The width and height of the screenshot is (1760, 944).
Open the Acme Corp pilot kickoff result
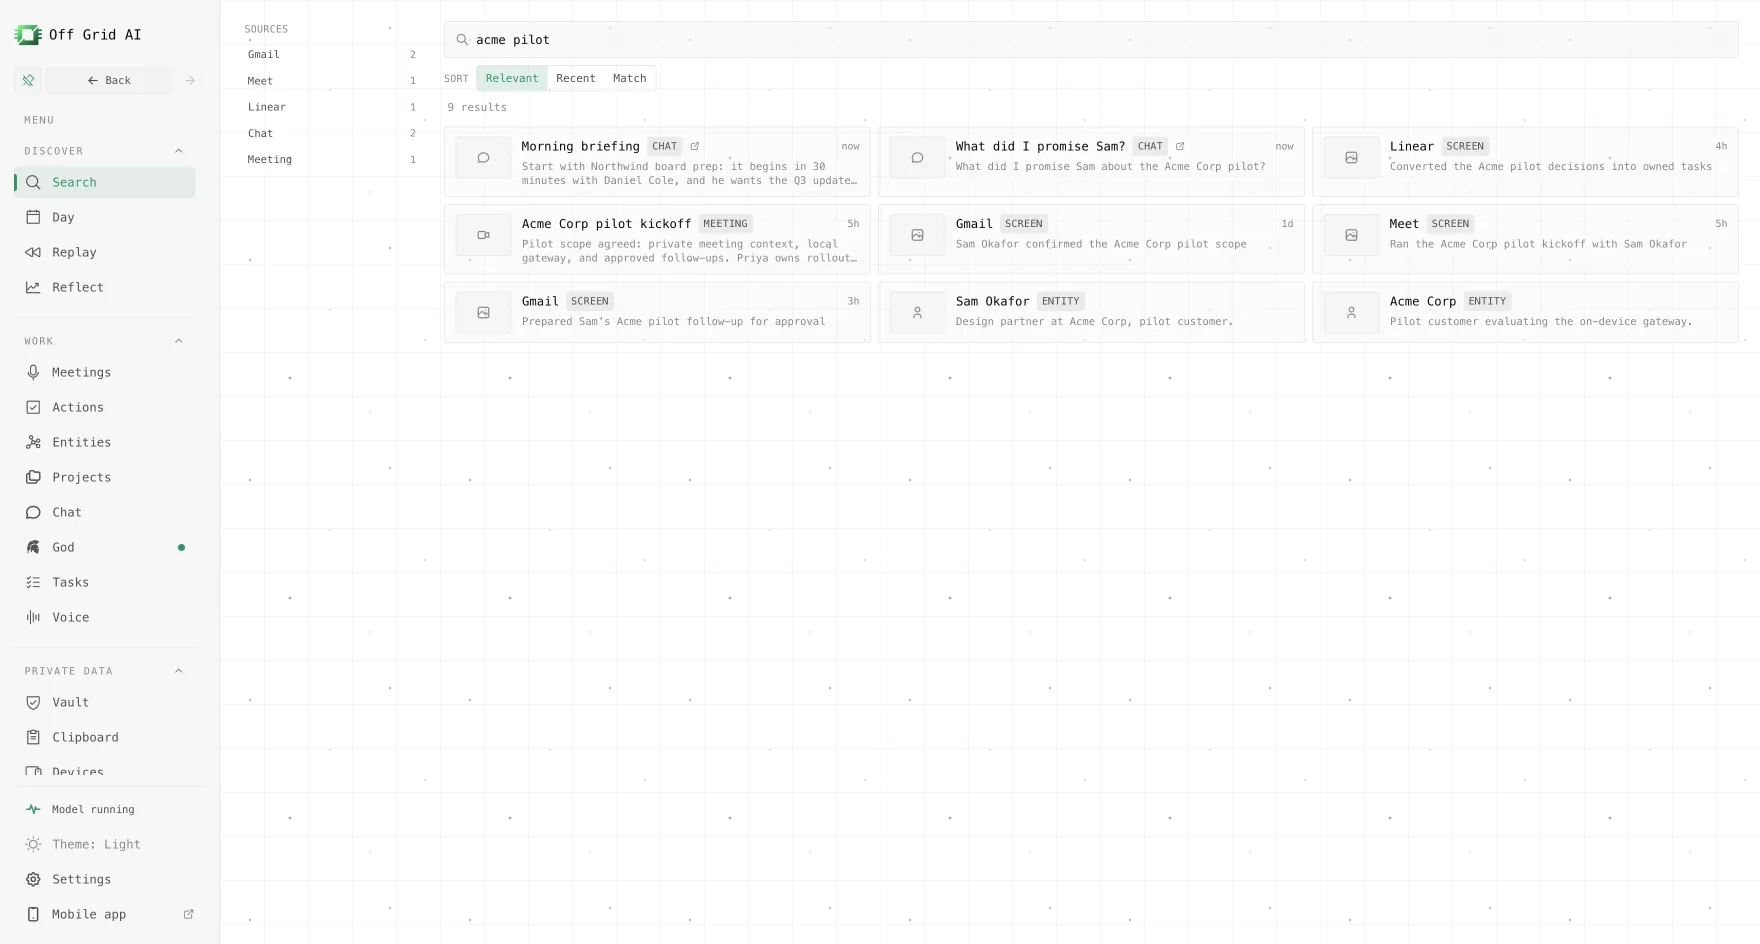(657, 240)
